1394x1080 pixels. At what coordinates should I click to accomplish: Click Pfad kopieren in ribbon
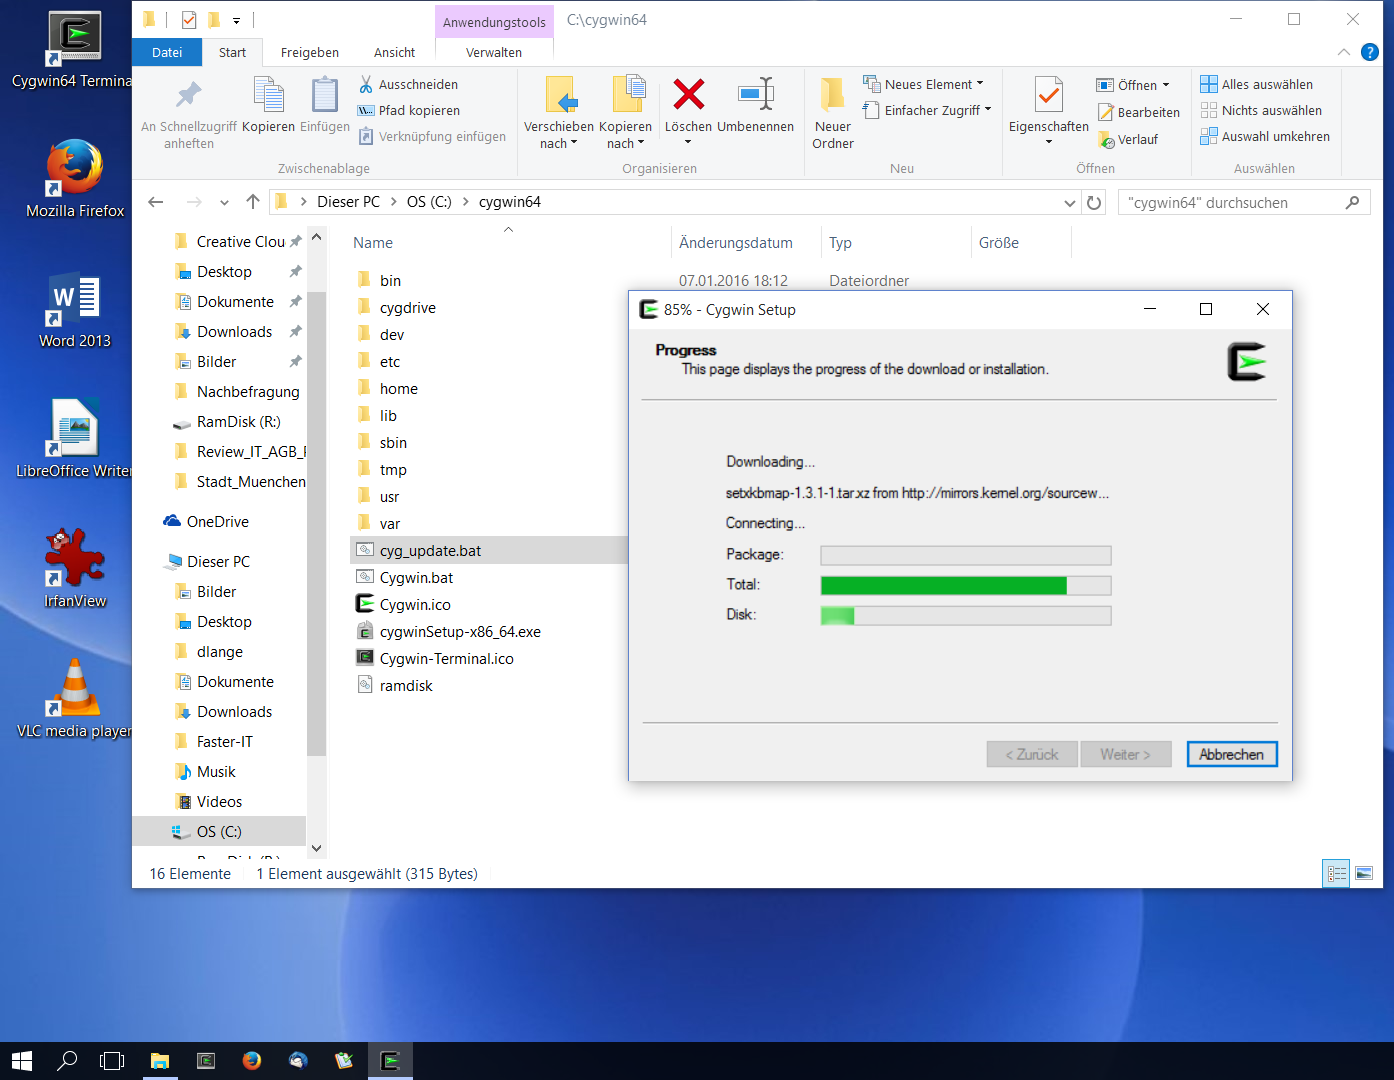click(x=409, y=110)
